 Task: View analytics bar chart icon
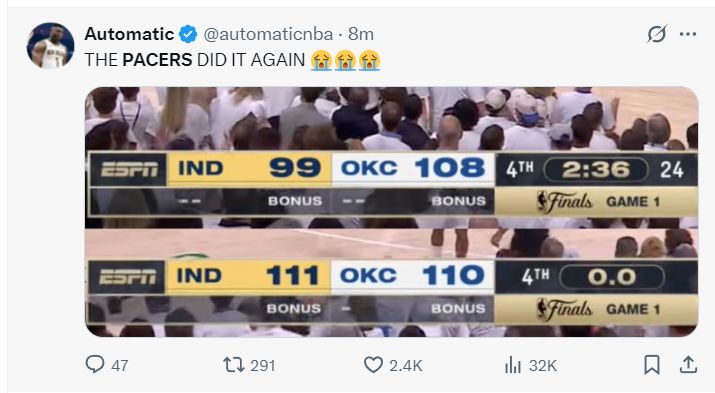pyautogui.click(x=513, y=365)
